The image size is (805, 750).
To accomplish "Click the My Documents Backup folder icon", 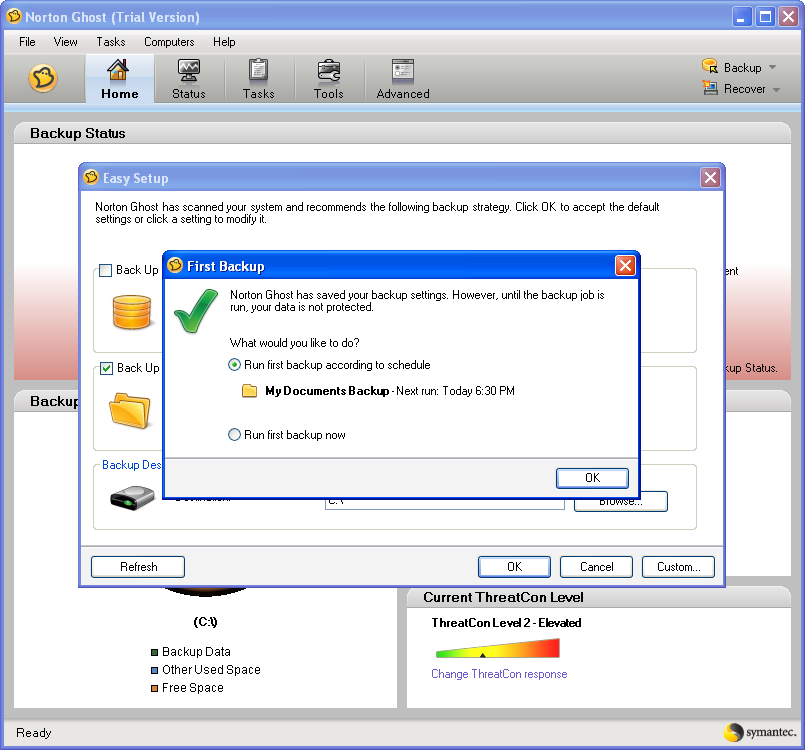I will click(x=250, y=391).
